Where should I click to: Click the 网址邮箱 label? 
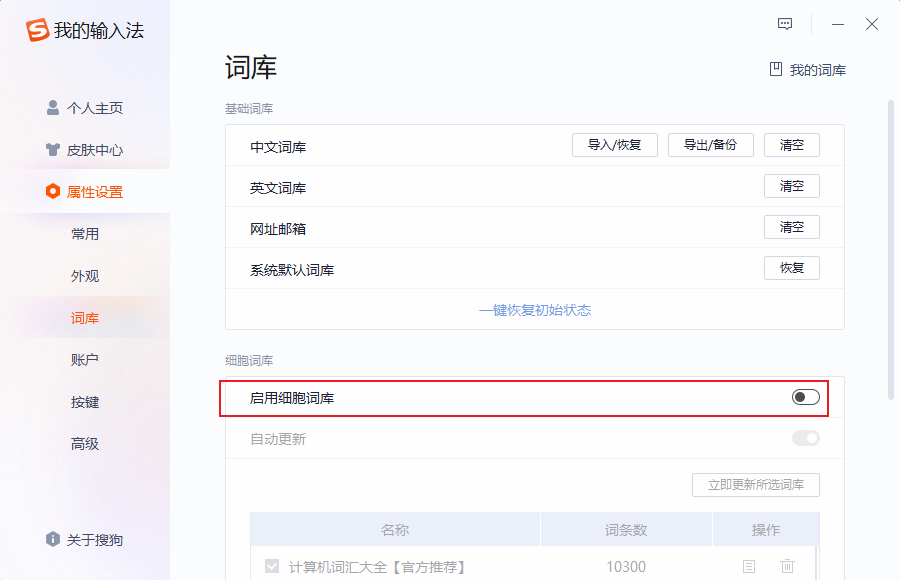[278, 229]
